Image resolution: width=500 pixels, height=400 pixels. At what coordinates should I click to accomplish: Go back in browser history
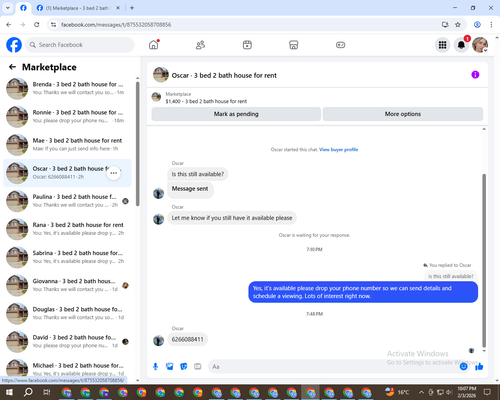[x=9, y=24]
